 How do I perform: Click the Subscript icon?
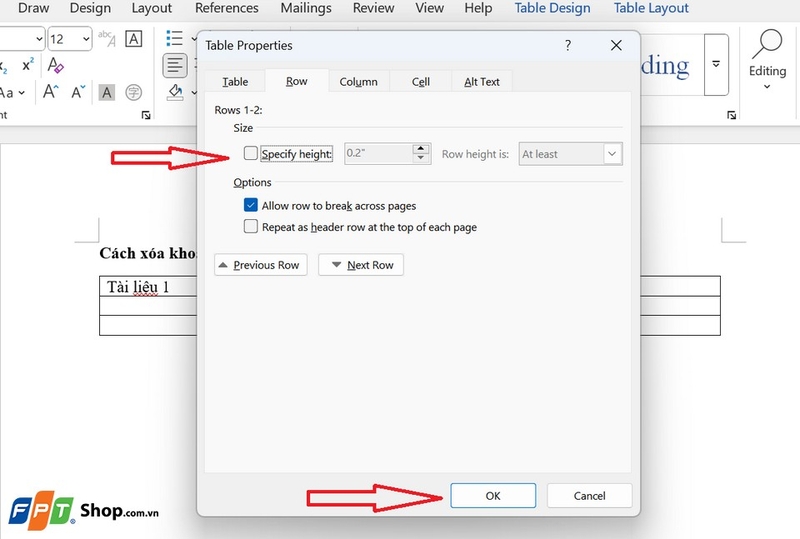tap(4, 66)
